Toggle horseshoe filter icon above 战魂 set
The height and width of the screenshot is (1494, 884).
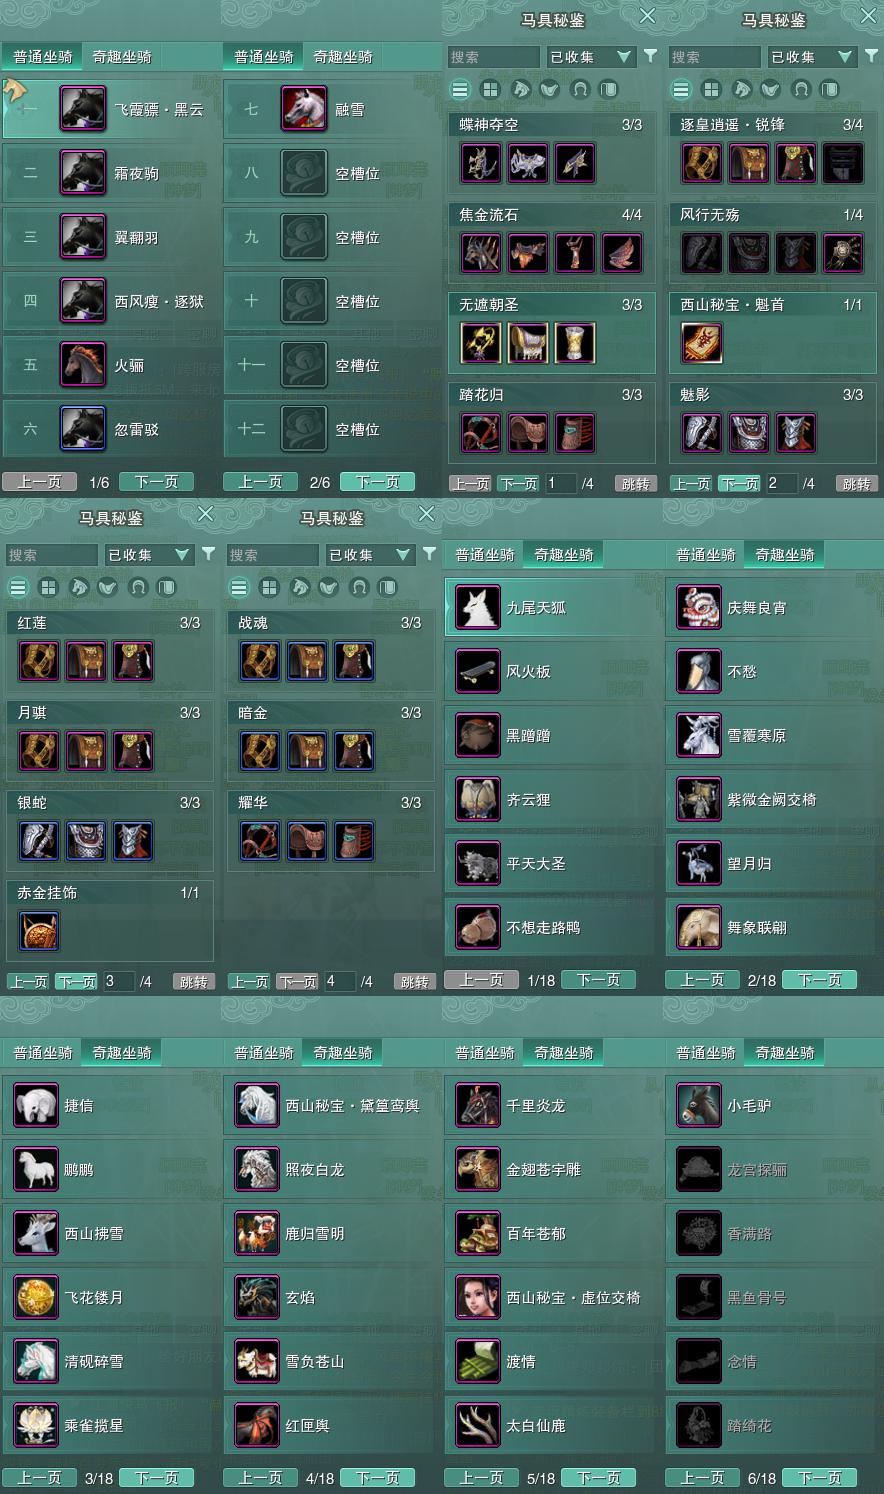point(359,587)
